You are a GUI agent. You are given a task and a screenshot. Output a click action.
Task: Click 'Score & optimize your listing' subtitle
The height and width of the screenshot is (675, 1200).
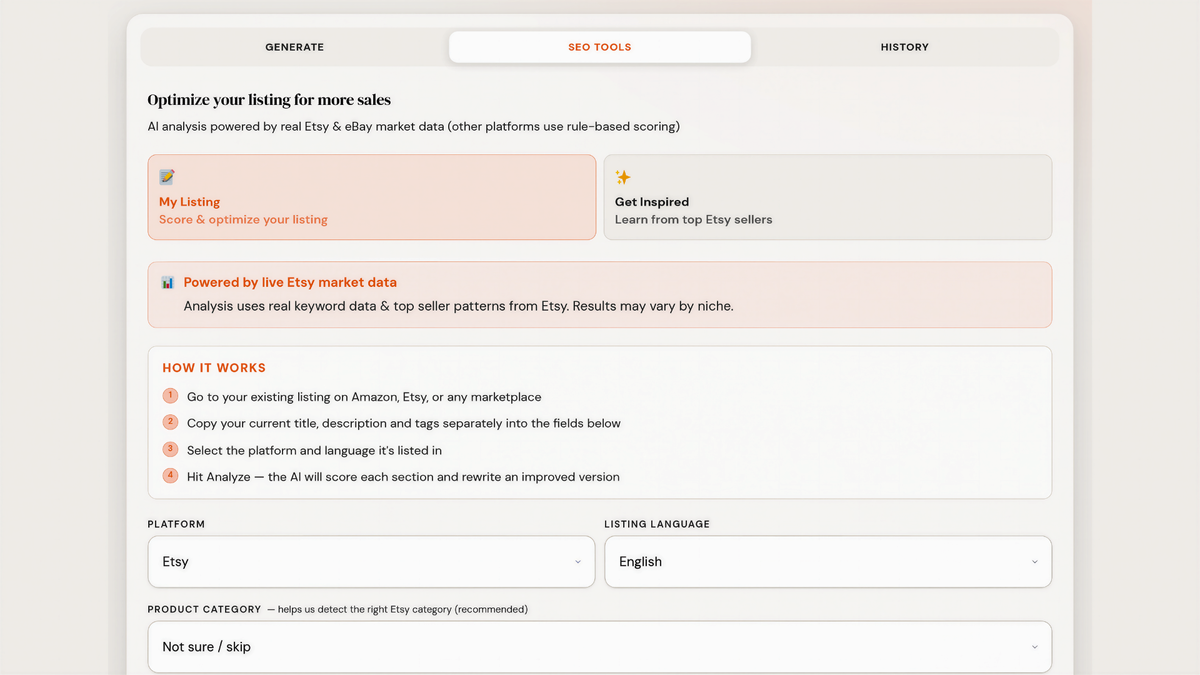[243, 220]
